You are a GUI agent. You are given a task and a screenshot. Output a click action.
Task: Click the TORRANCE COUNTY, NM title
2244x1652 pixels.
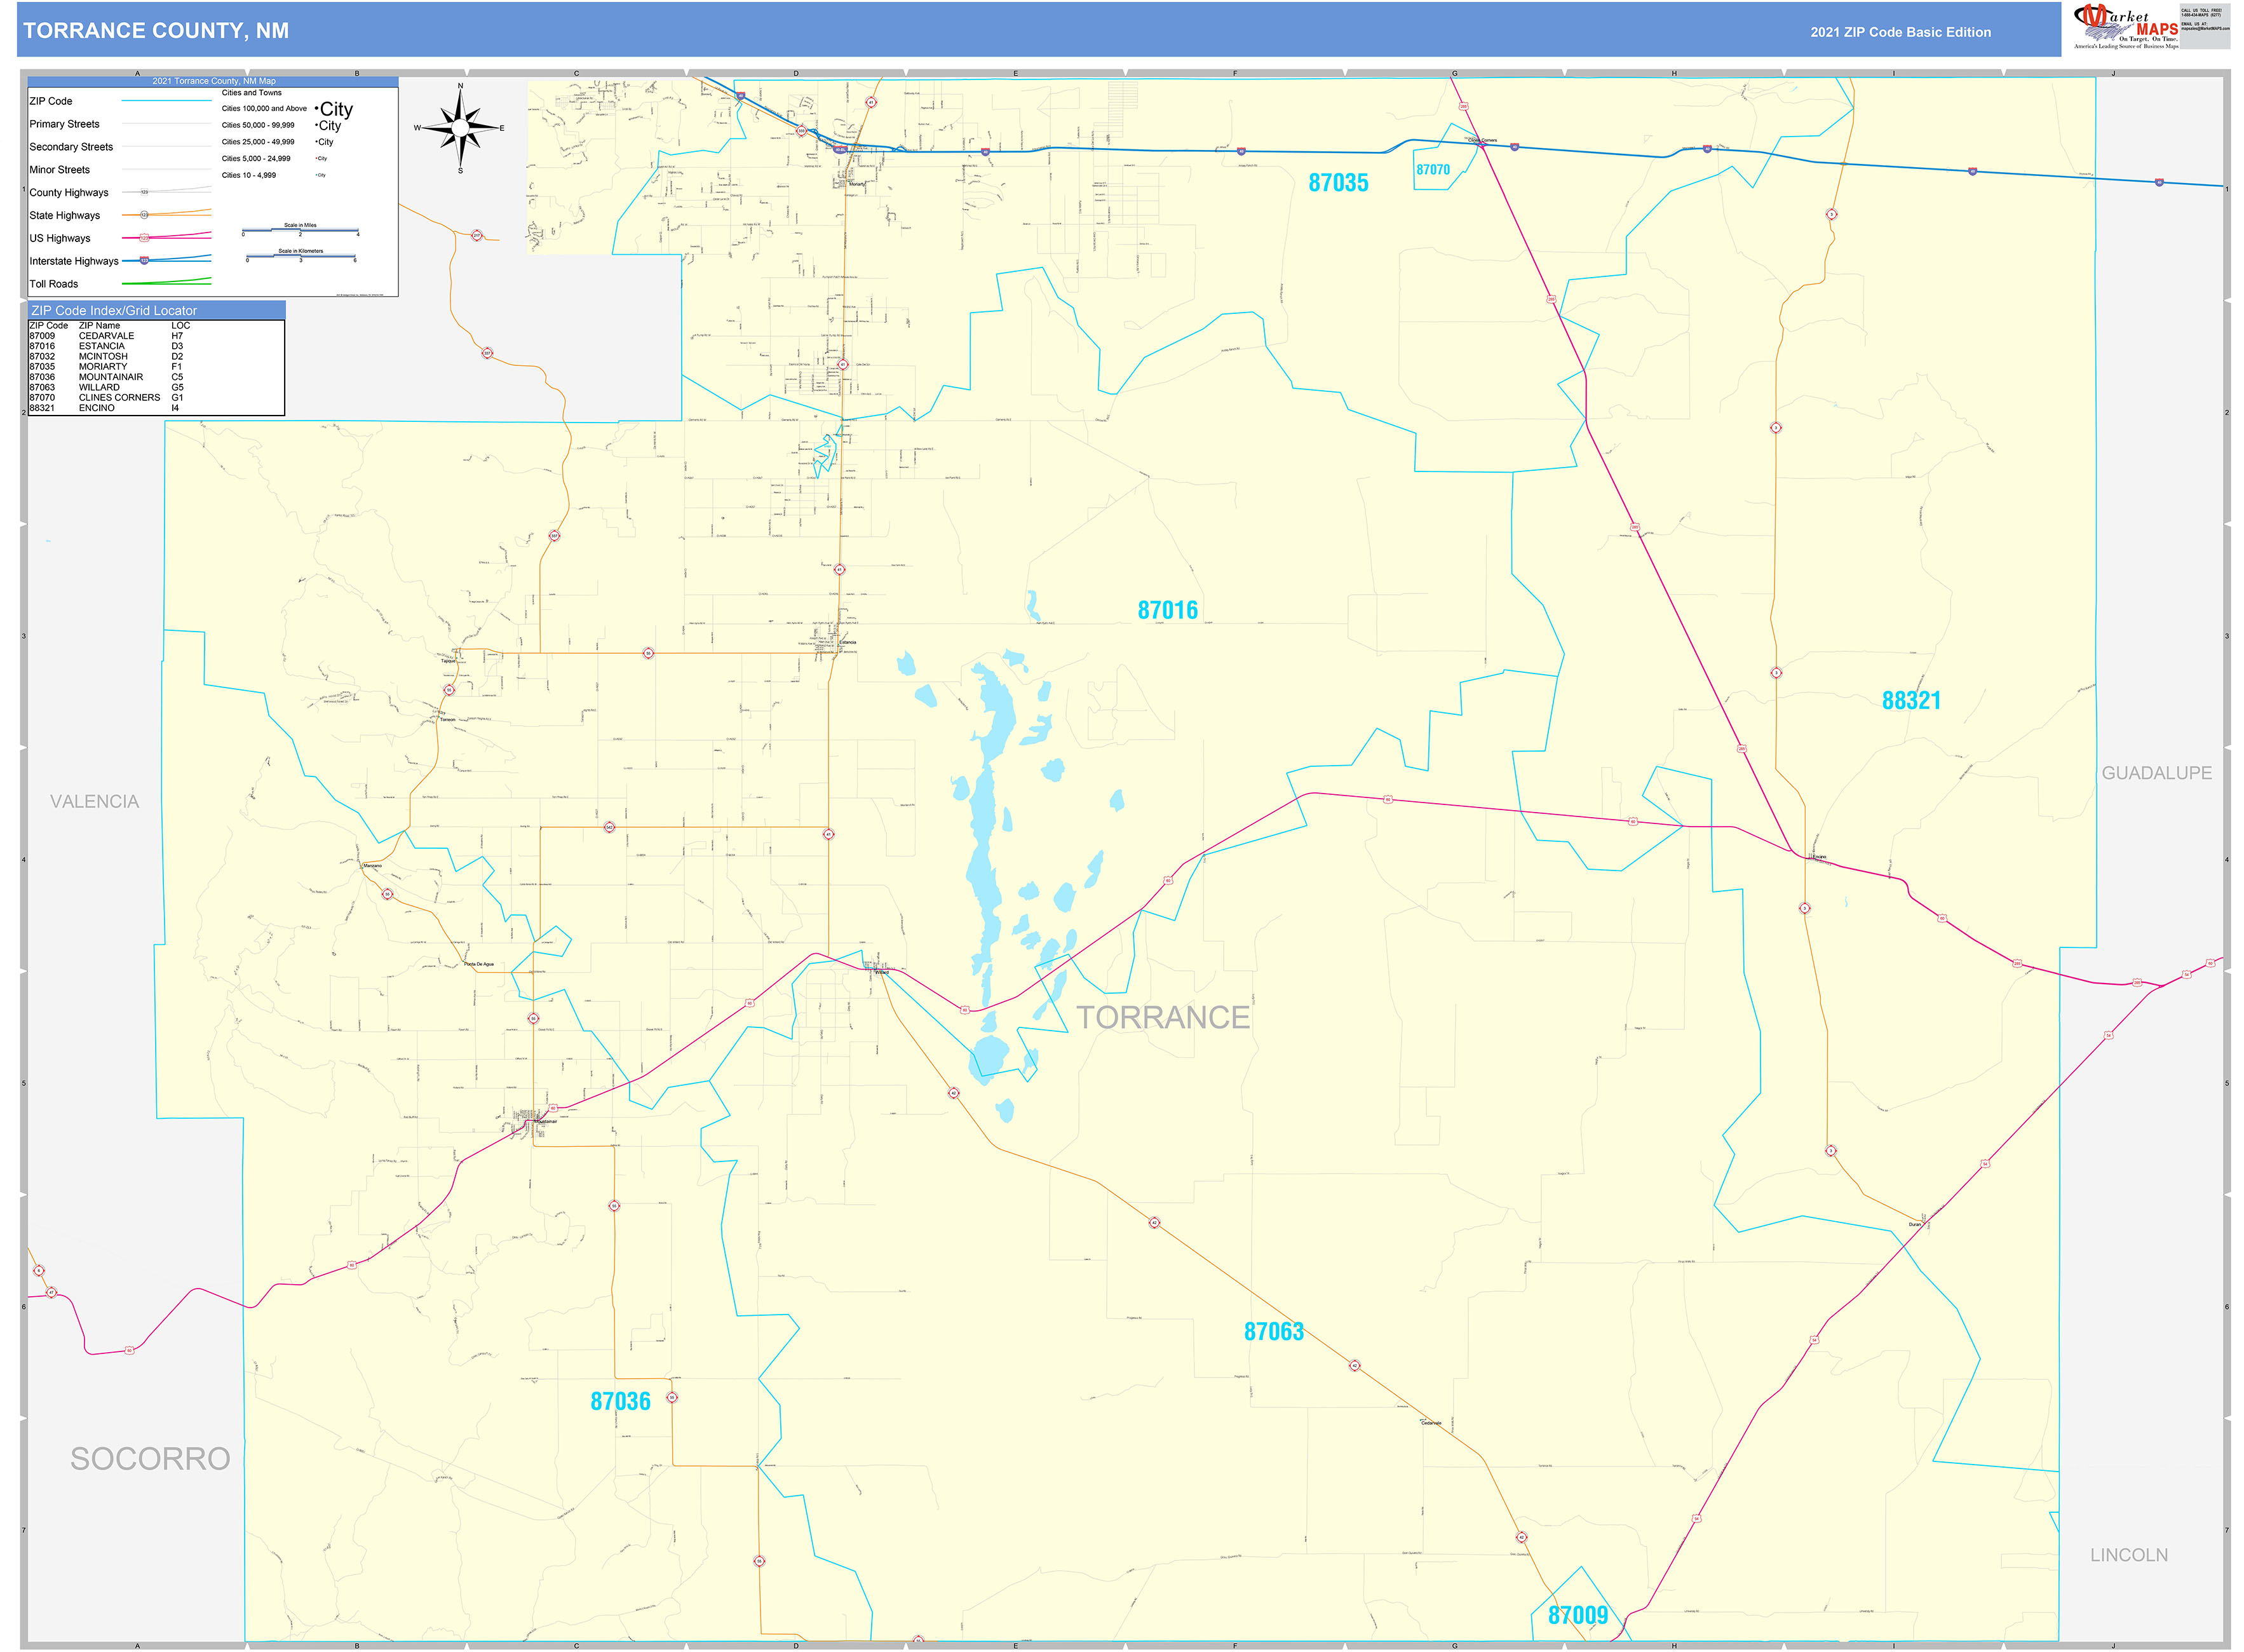pyautogui.click(x=156, y=31)
